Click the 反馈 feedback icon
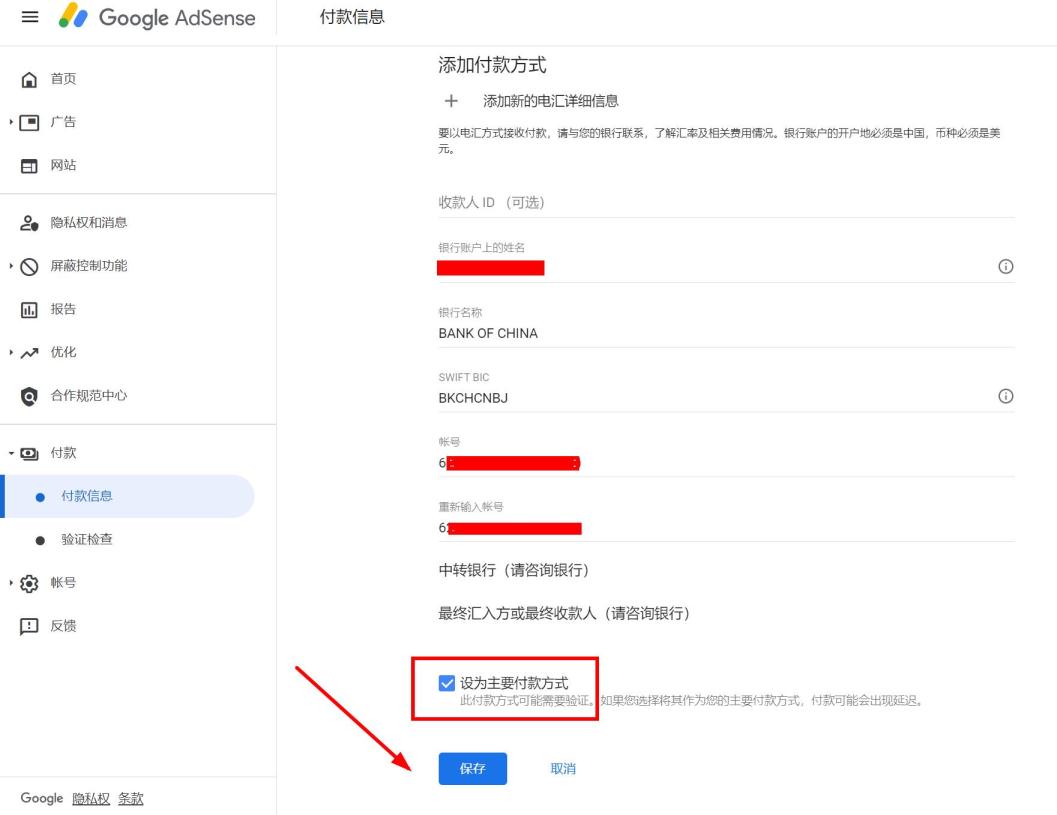 pyautogui.click(x=29, y=627)
